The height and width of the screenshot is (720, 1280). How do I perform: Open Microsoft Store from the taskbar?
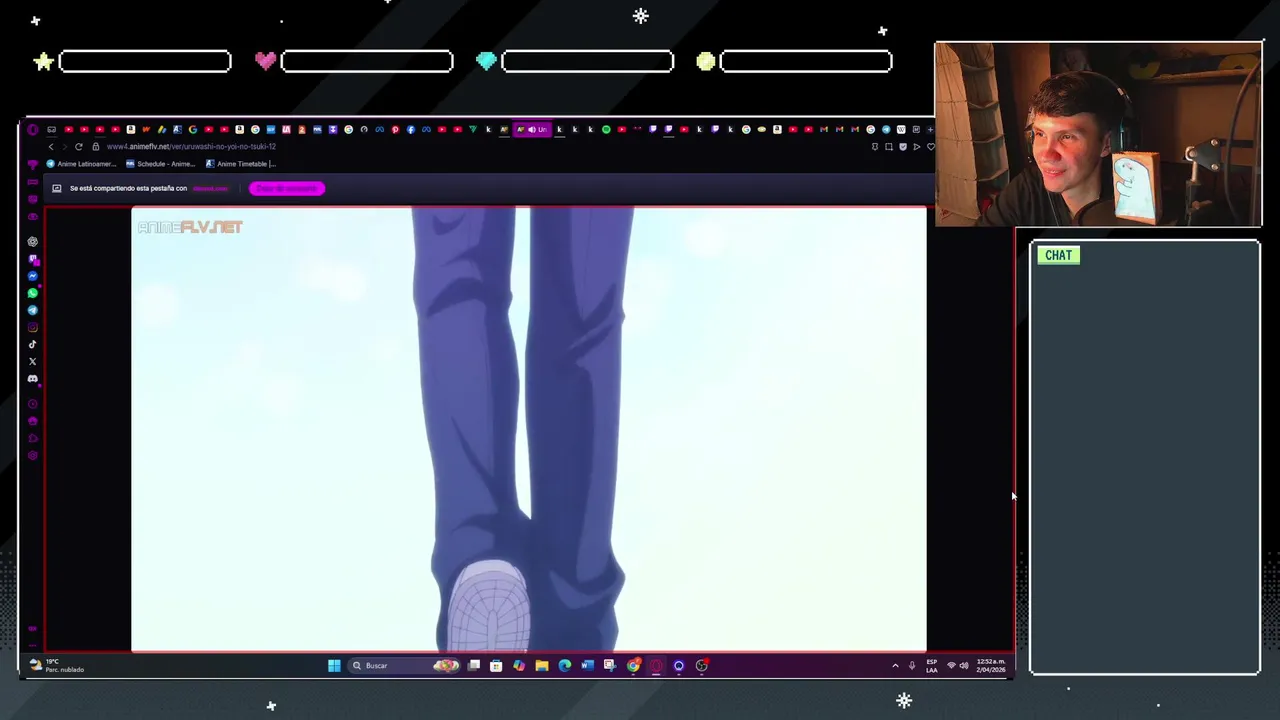coord(496,666)
